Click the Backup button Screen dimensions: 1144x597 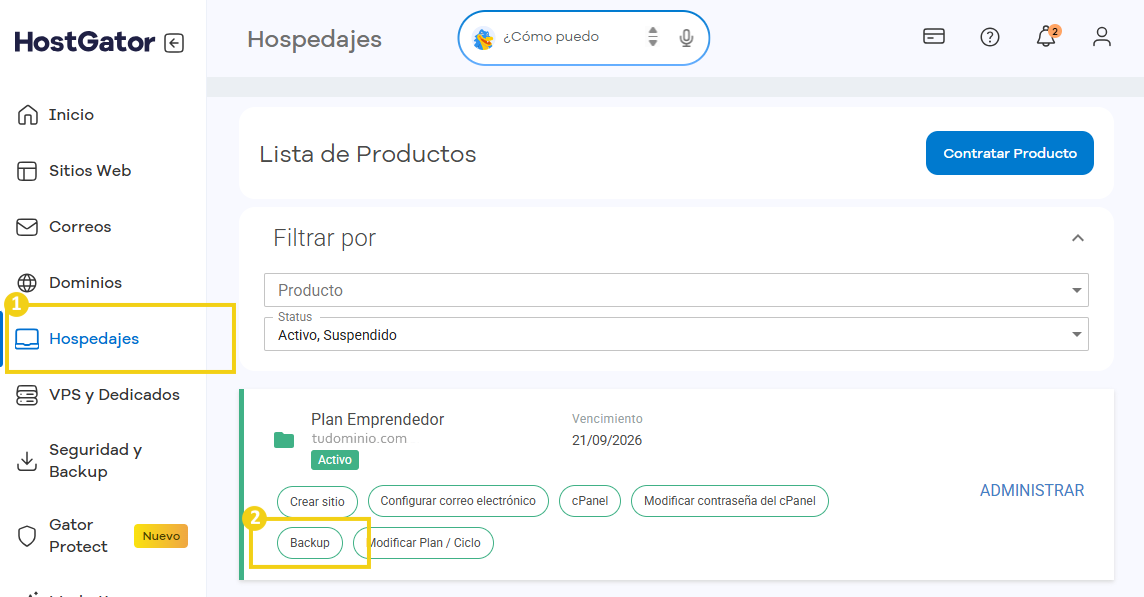click(310, 543)
